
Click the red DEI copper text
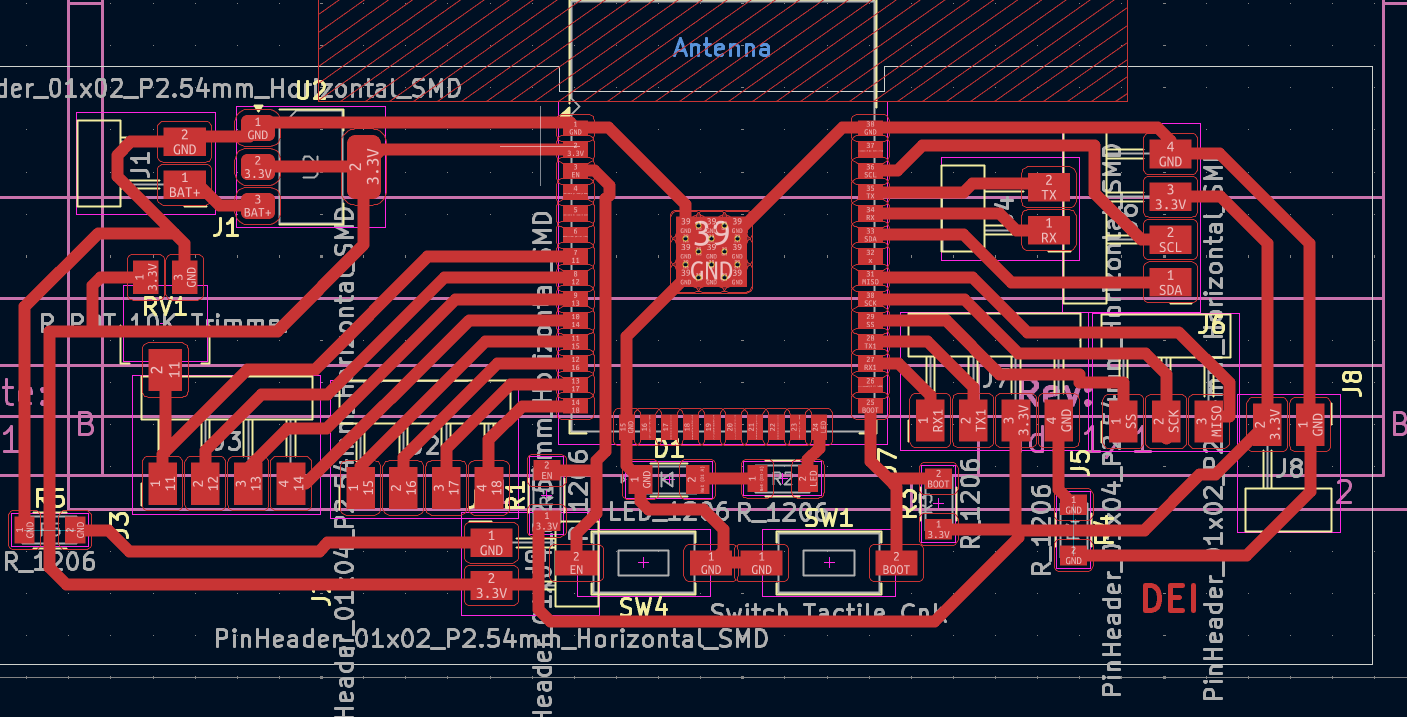coord(1170,598)
